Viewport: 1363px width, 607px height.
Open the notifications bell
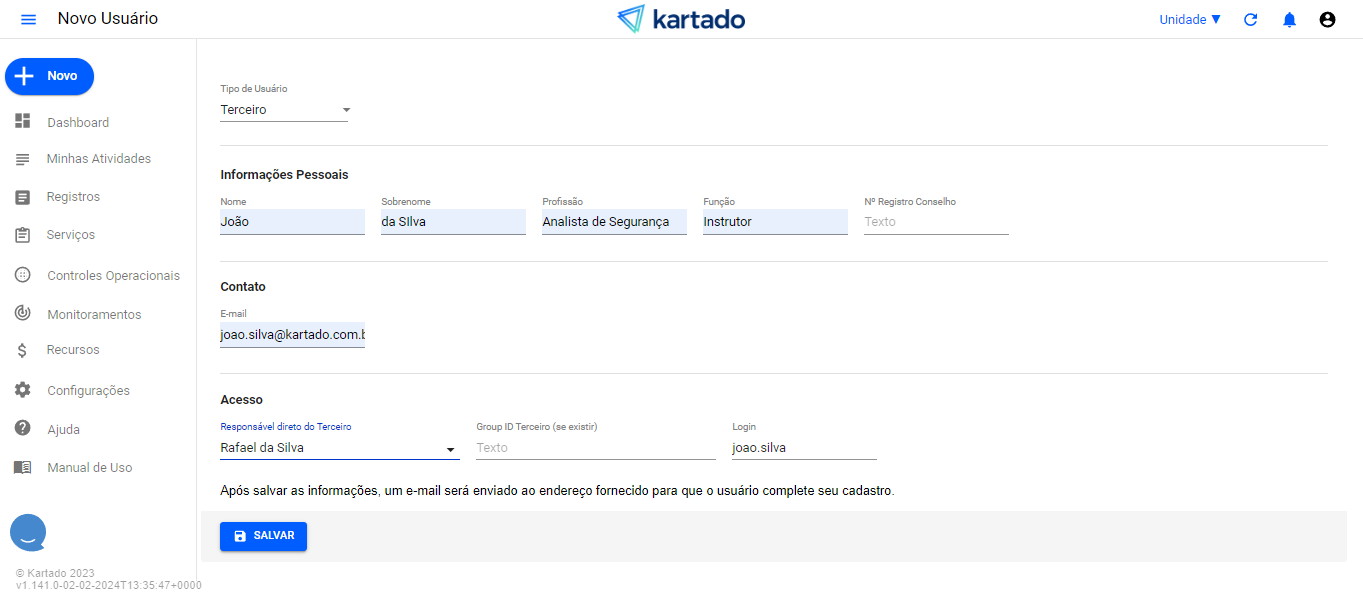tap(1289, 20)
